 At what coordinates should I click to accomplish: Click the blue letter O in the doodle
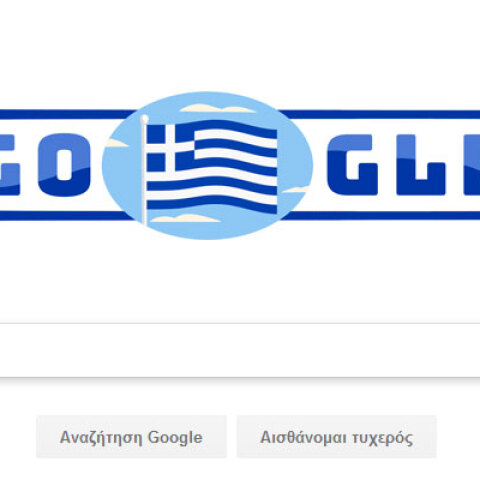point(64,164)
